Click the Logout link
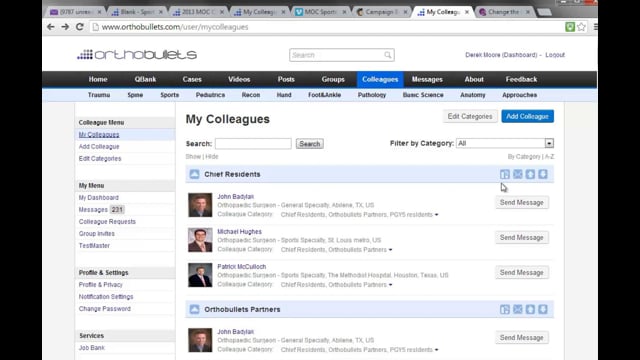The height and width of the screenshot is (360, 640). tap(555, 55)
